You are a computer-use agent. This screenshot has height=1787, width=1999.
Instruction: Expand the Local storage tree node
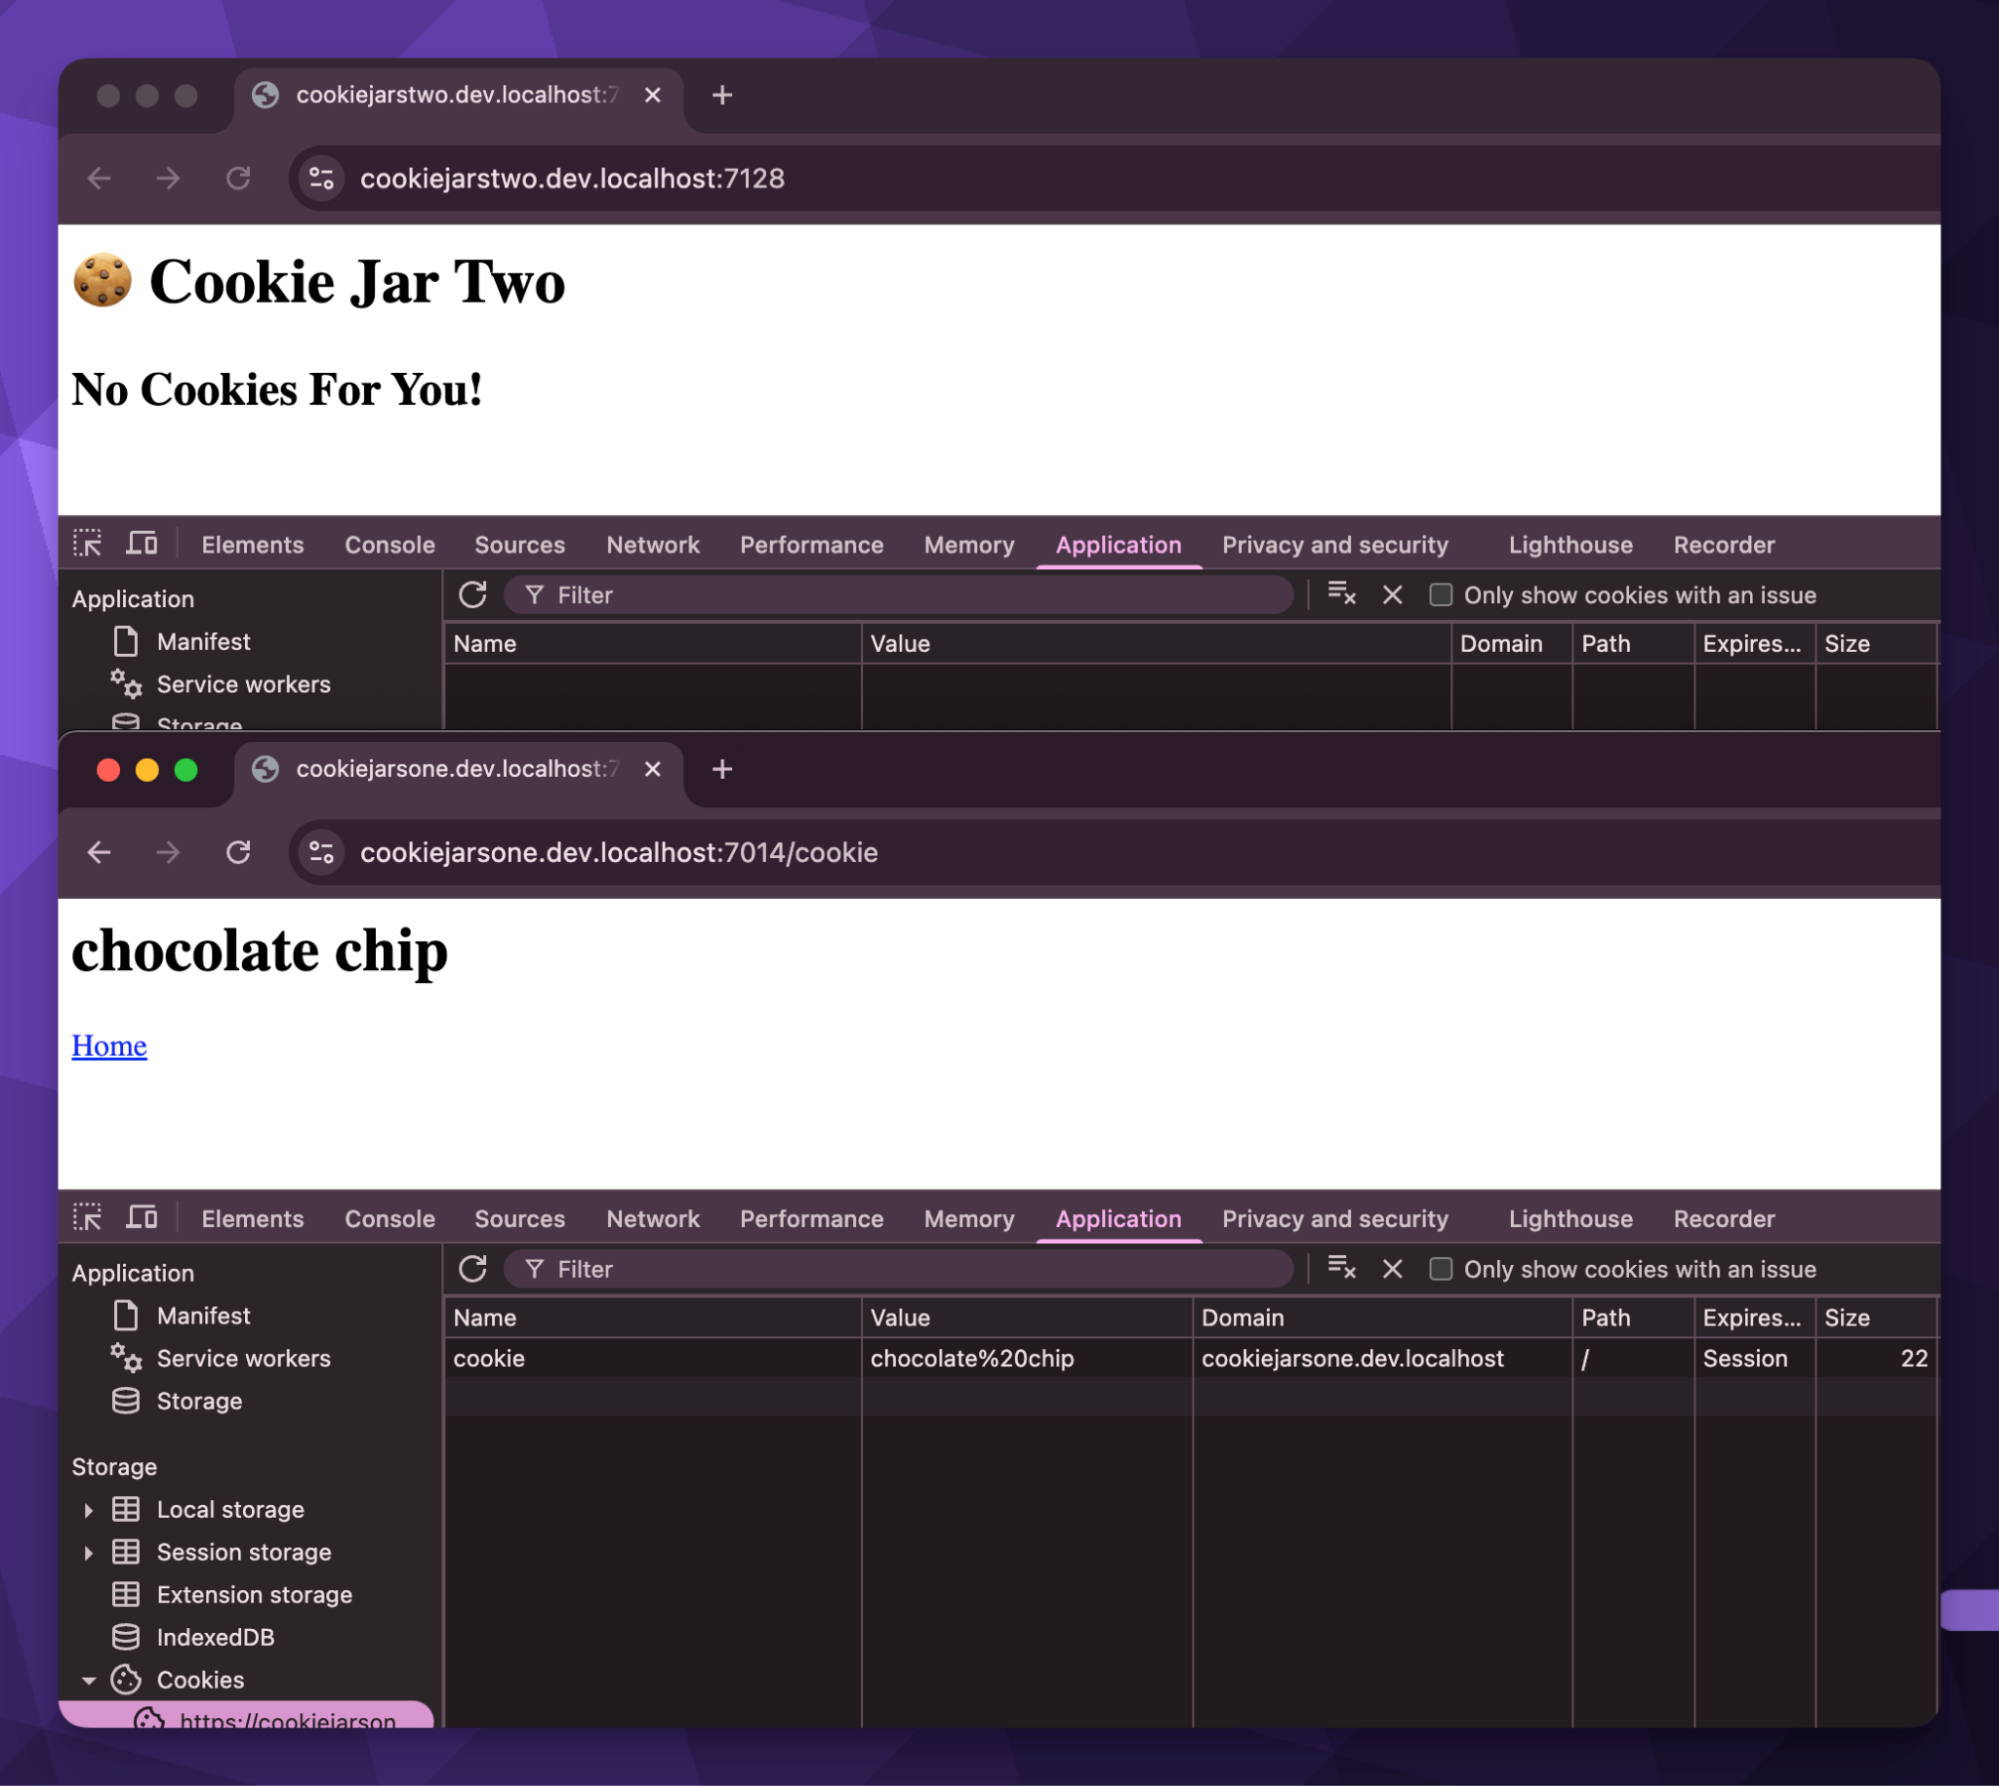pyautogui.click(x=88, y=1510)
